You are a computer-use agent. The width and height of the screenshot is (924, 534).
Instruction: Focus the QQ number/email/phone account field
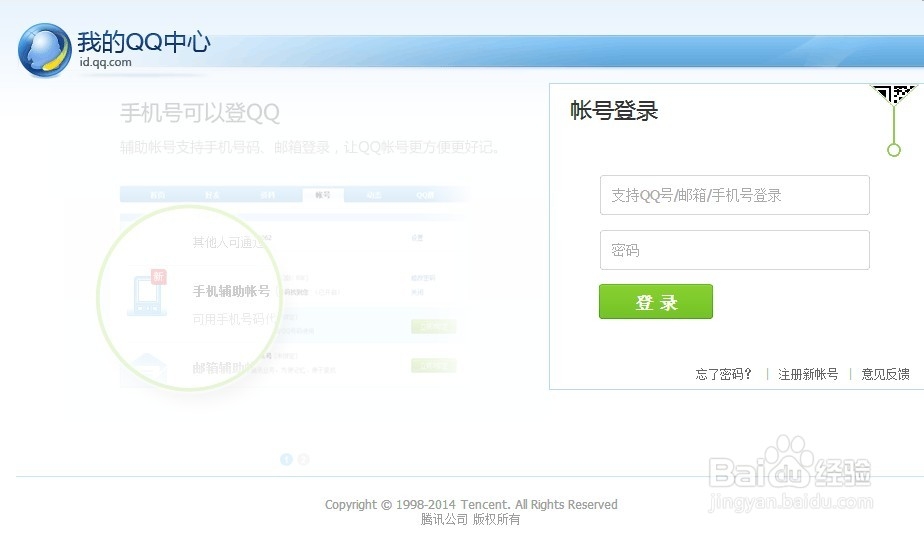click(734, 195)
